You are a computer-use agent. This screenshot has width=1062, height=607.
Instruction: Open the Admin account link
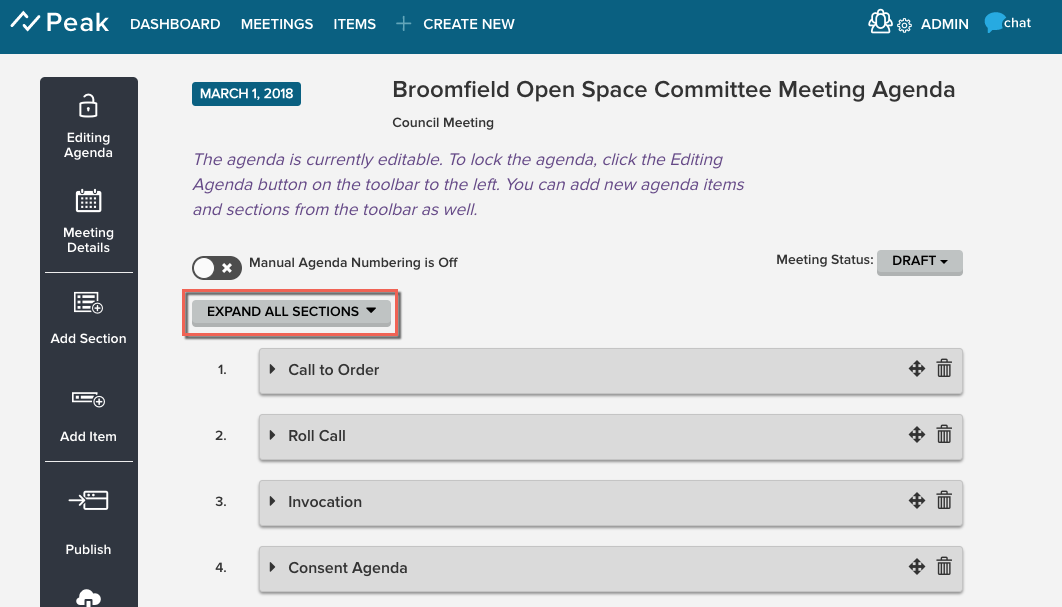(944, 24)
